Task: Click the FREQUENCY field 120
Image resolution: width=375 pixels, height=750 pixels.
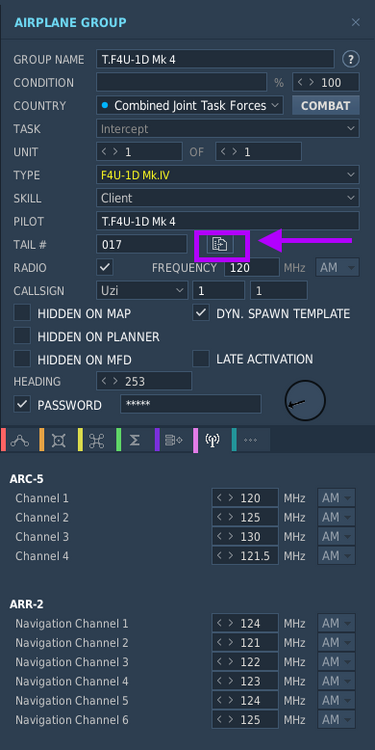Action: click(x=252, y=267)
